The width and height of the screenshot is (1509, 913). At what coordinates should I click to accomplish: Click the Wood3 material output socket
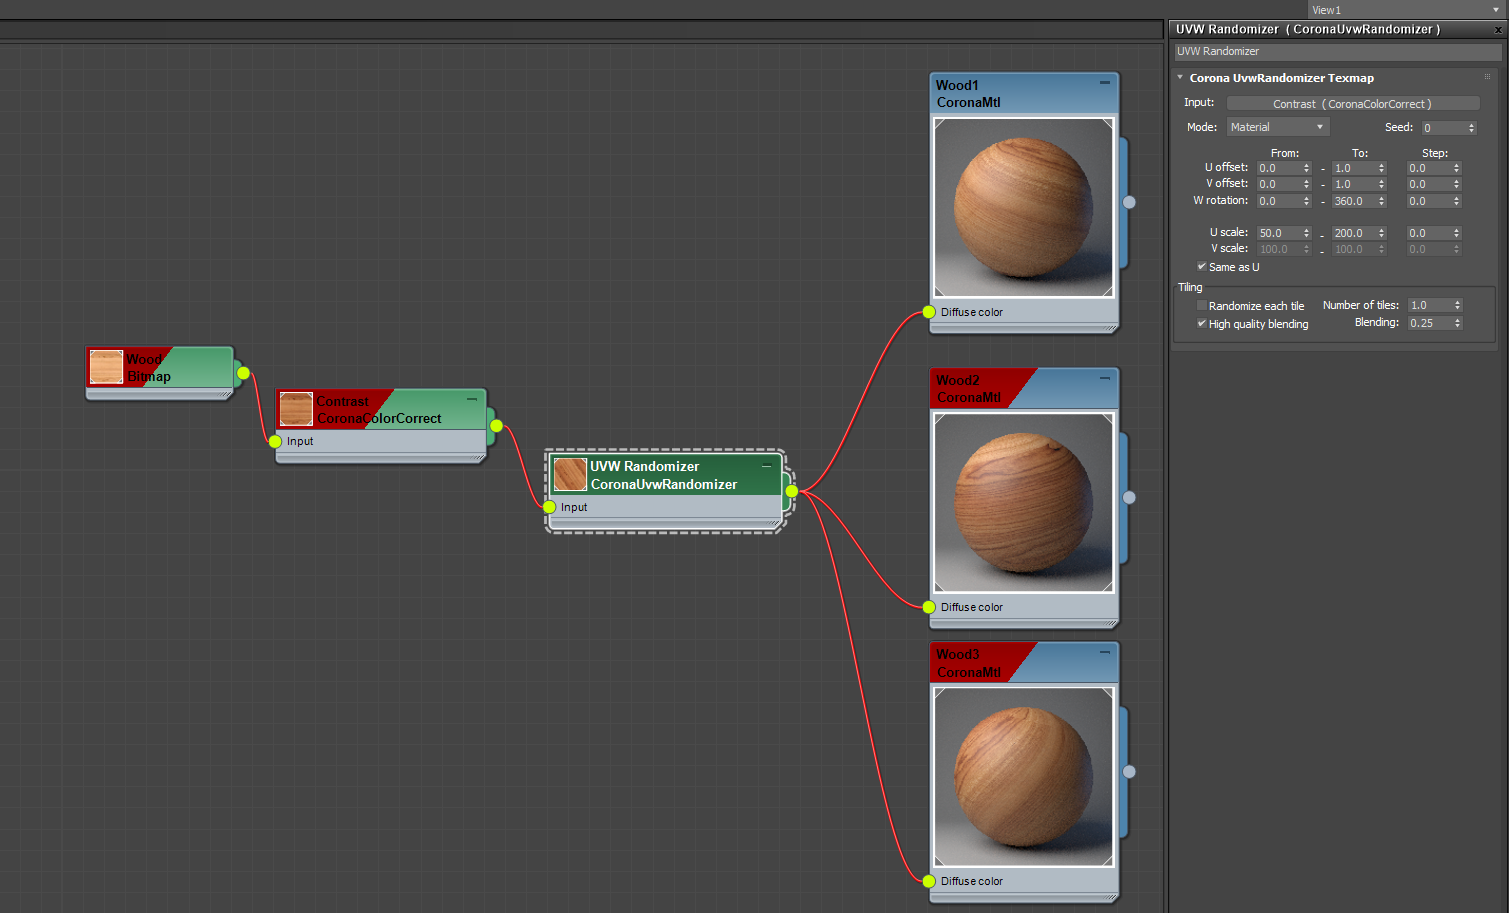tap(1129, 771)
